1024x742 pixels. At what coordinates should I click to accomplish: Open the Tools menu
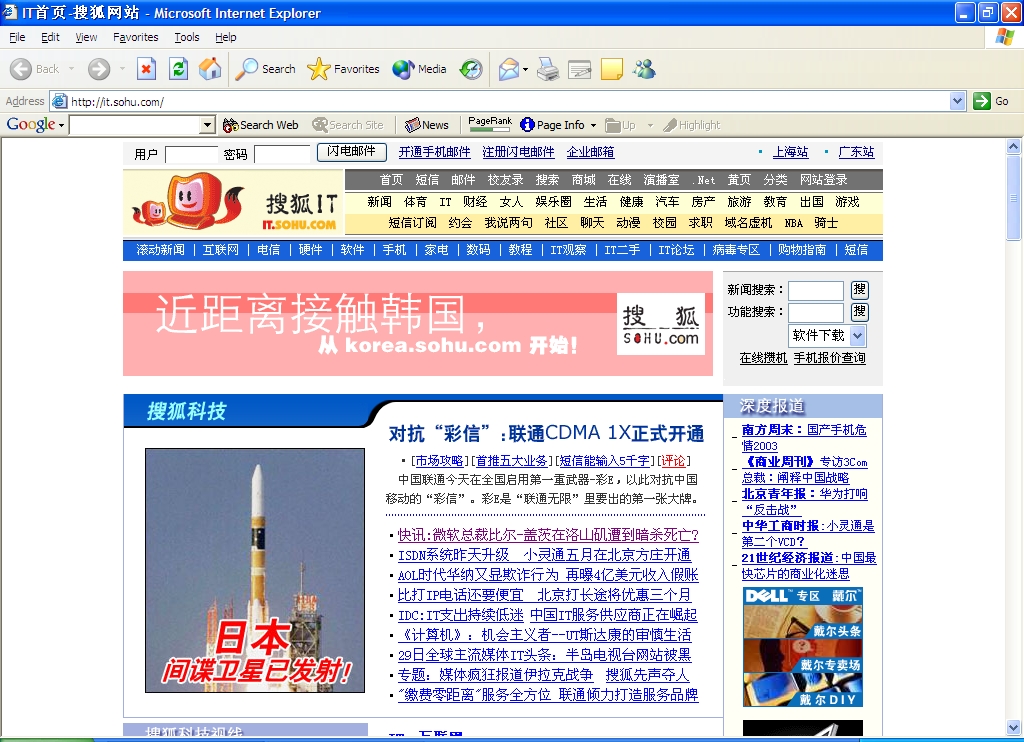pyautogui.click(x=187, y=37)
